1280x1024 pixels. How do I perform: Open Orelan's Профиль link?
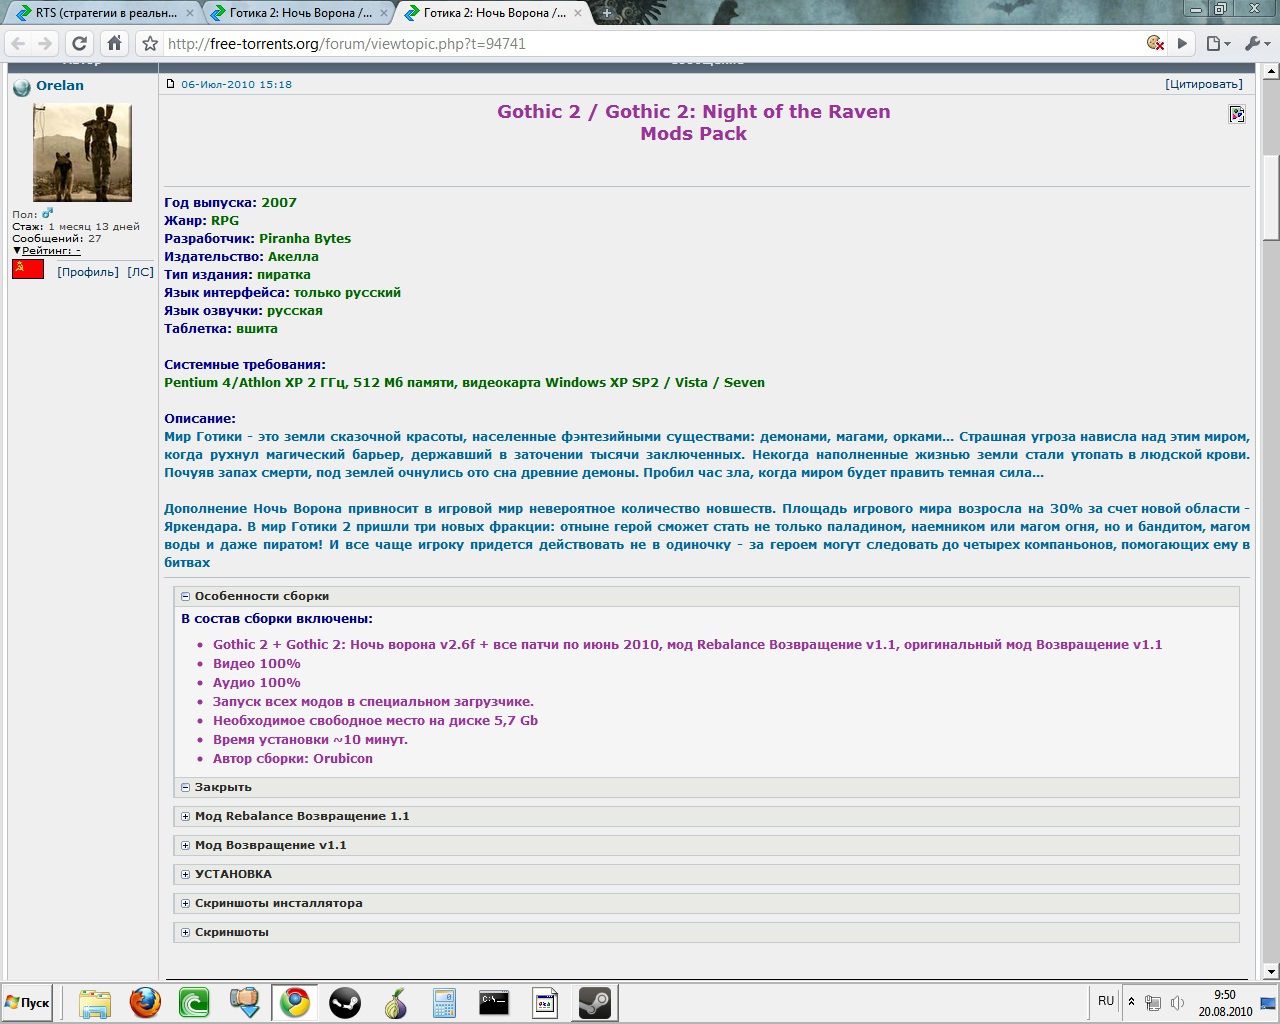pos(88,272)
